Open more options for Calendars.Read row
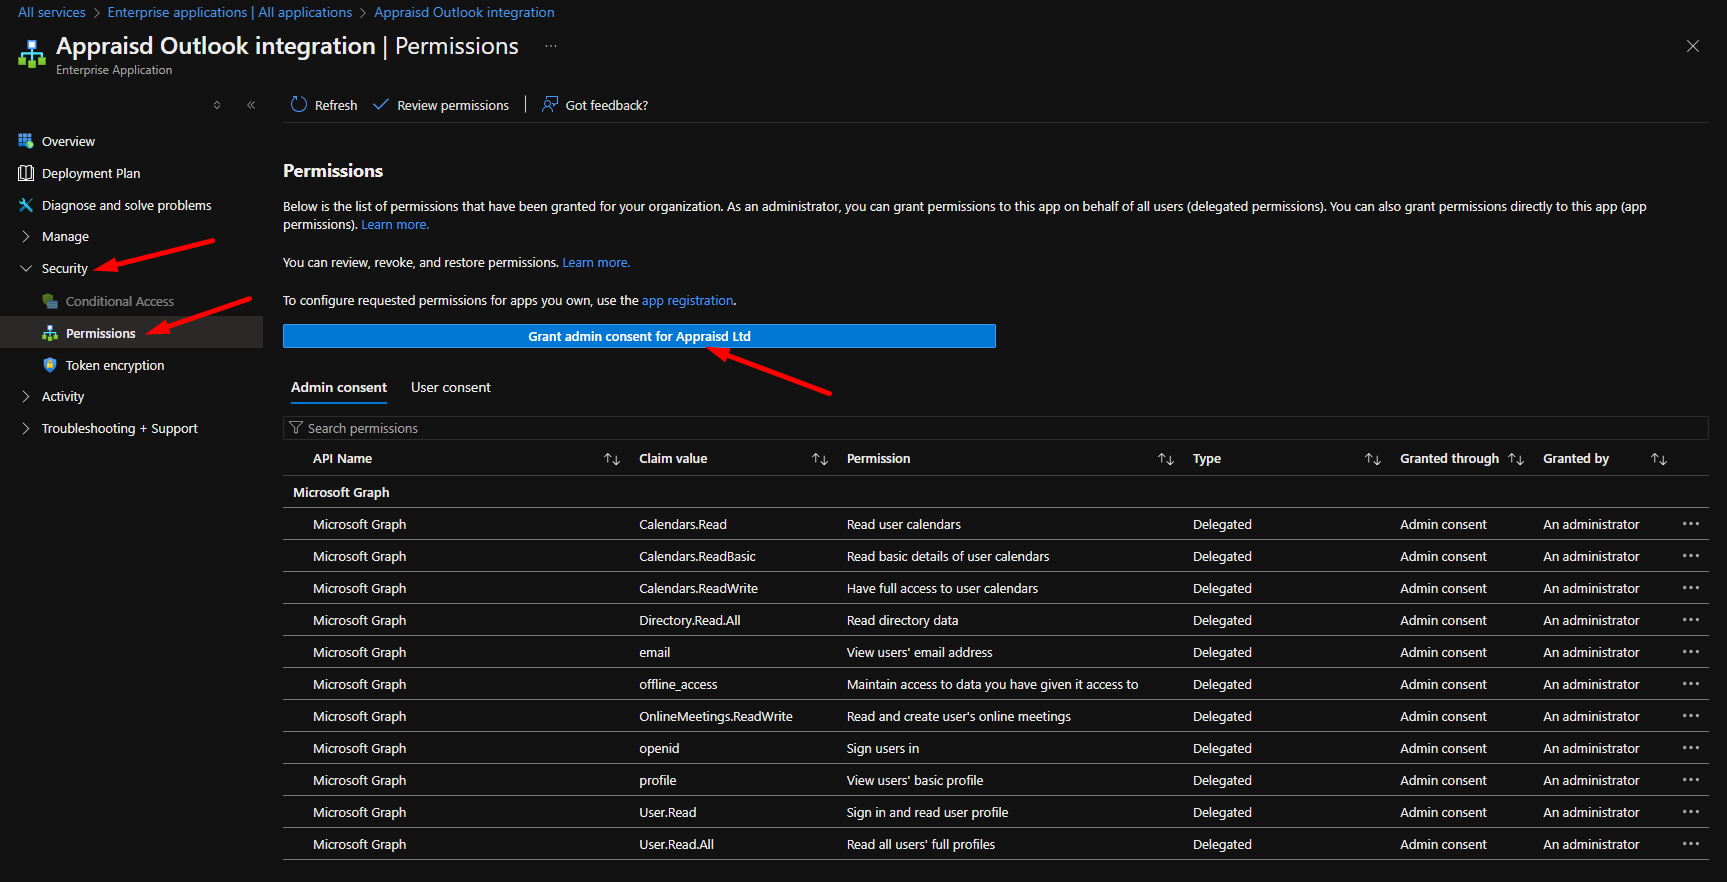This screenshot has height=882, width=1727. [1690, 524]
